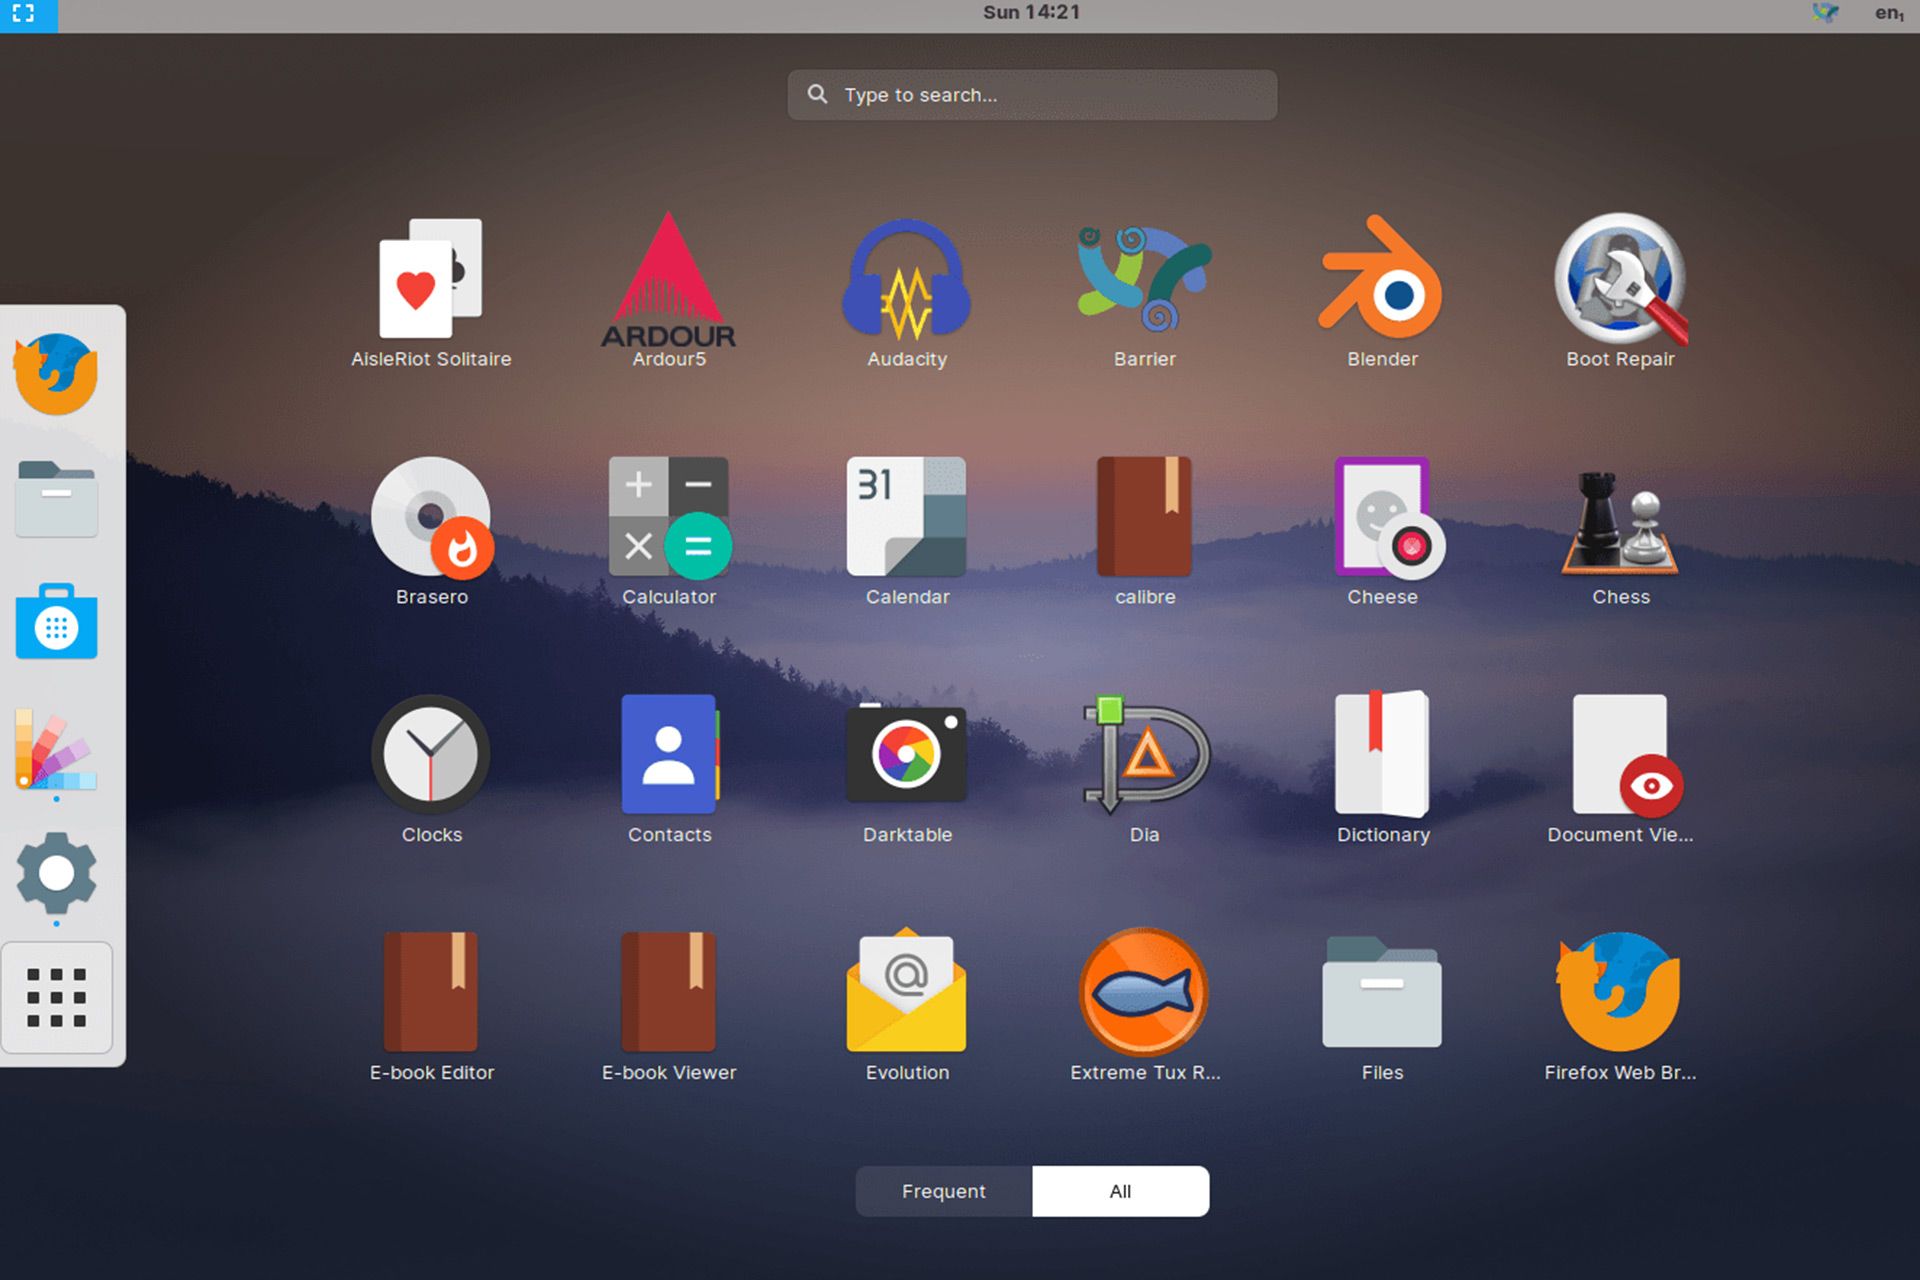Screen dimensions: 1920x1280
Task: Click the Type to search field
Action: click(x=1032, y=95)
